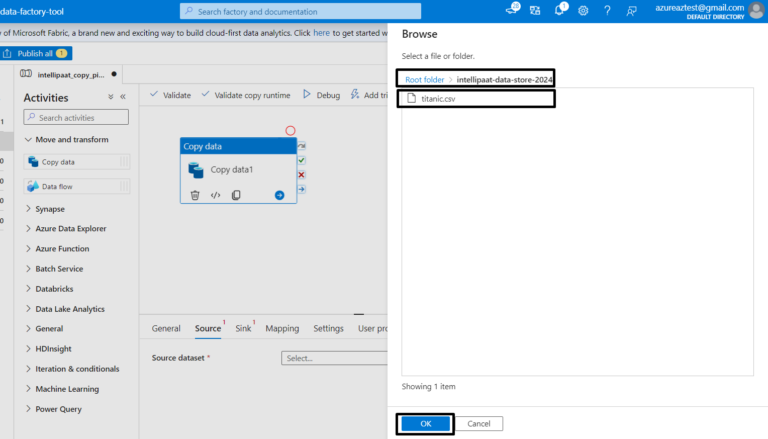Delete the Copy data1 activity with the trash icon
768x439 pixels.
click(x=195, y=195)
